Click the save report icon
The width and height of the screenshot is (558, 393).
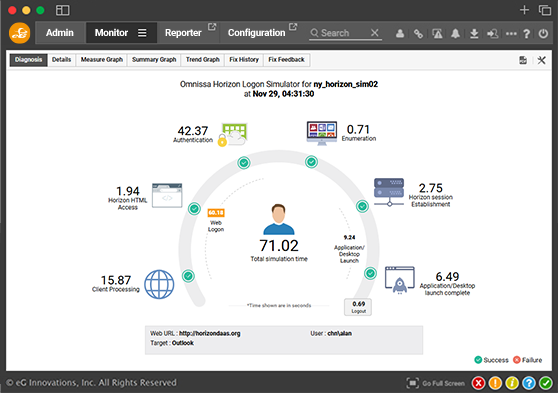tap(523, 60)
